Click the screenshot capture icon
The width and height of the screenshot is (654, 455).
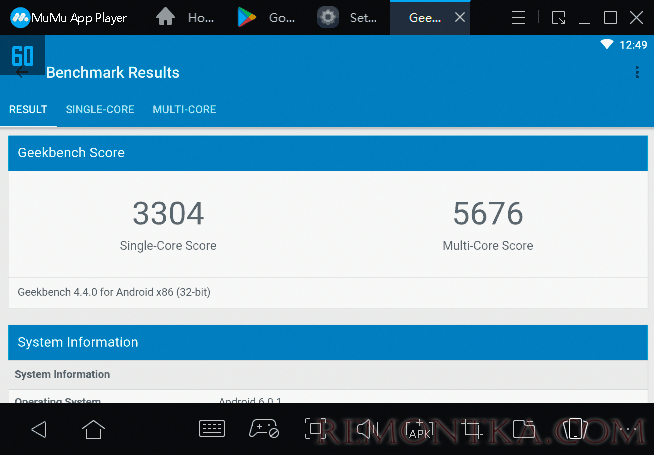point(315,429)
